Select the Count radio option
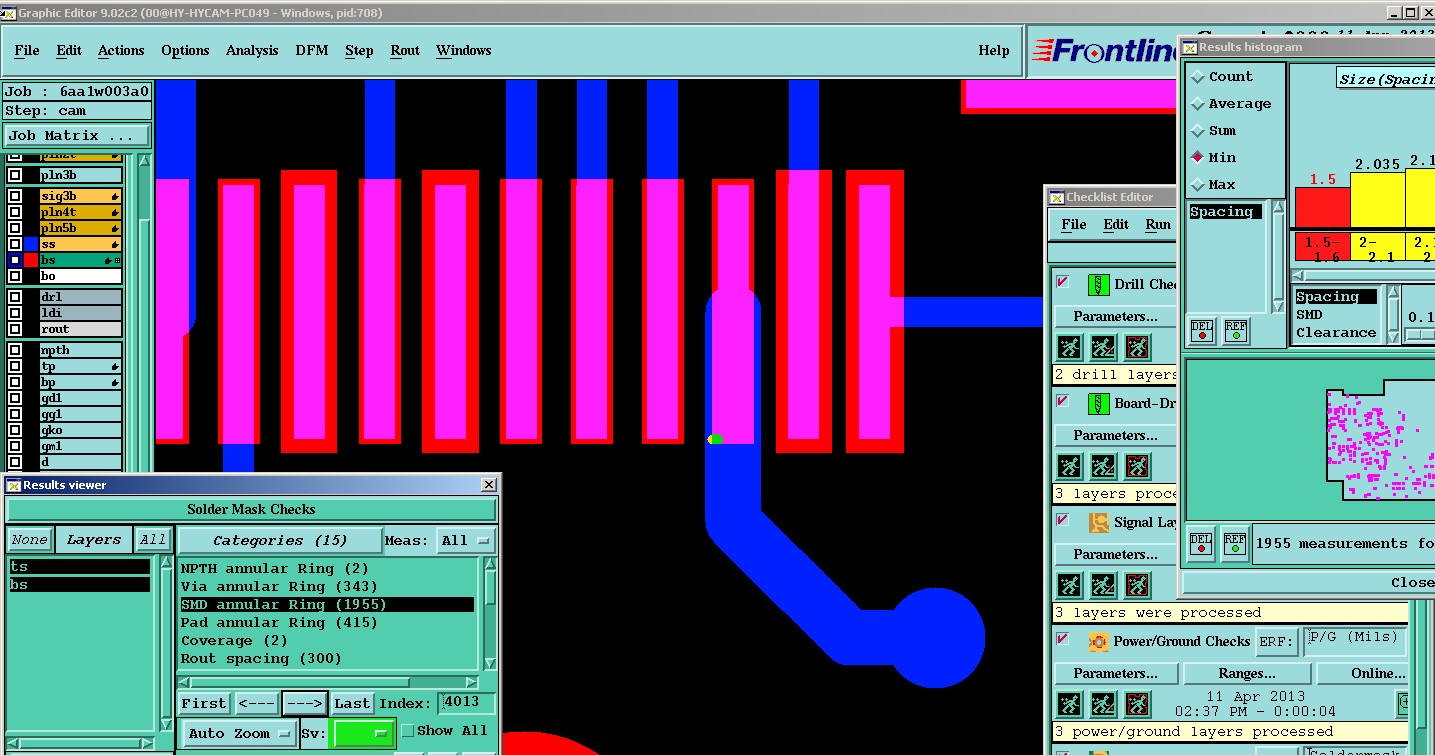 [x=1198, y=77]
